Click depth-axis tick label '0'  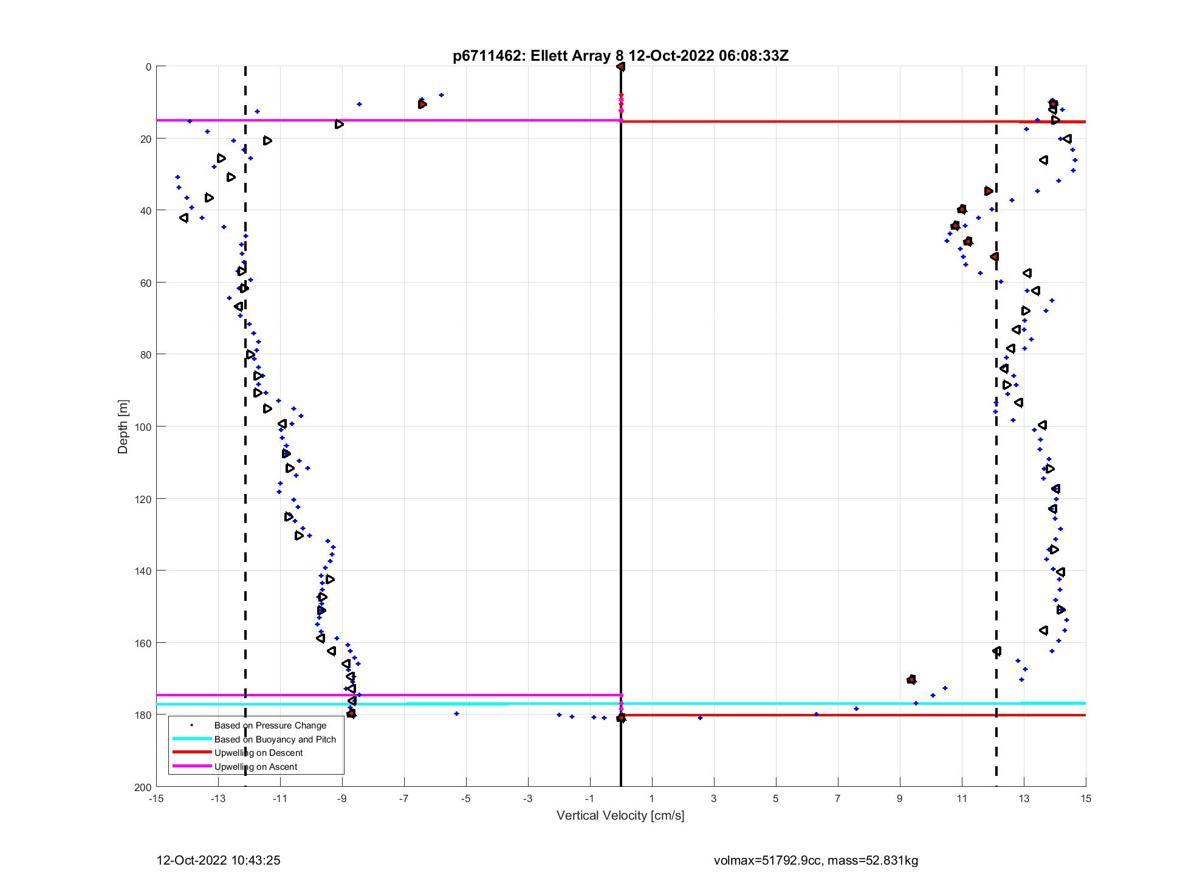pyautogui.click(x=148, y=67)
